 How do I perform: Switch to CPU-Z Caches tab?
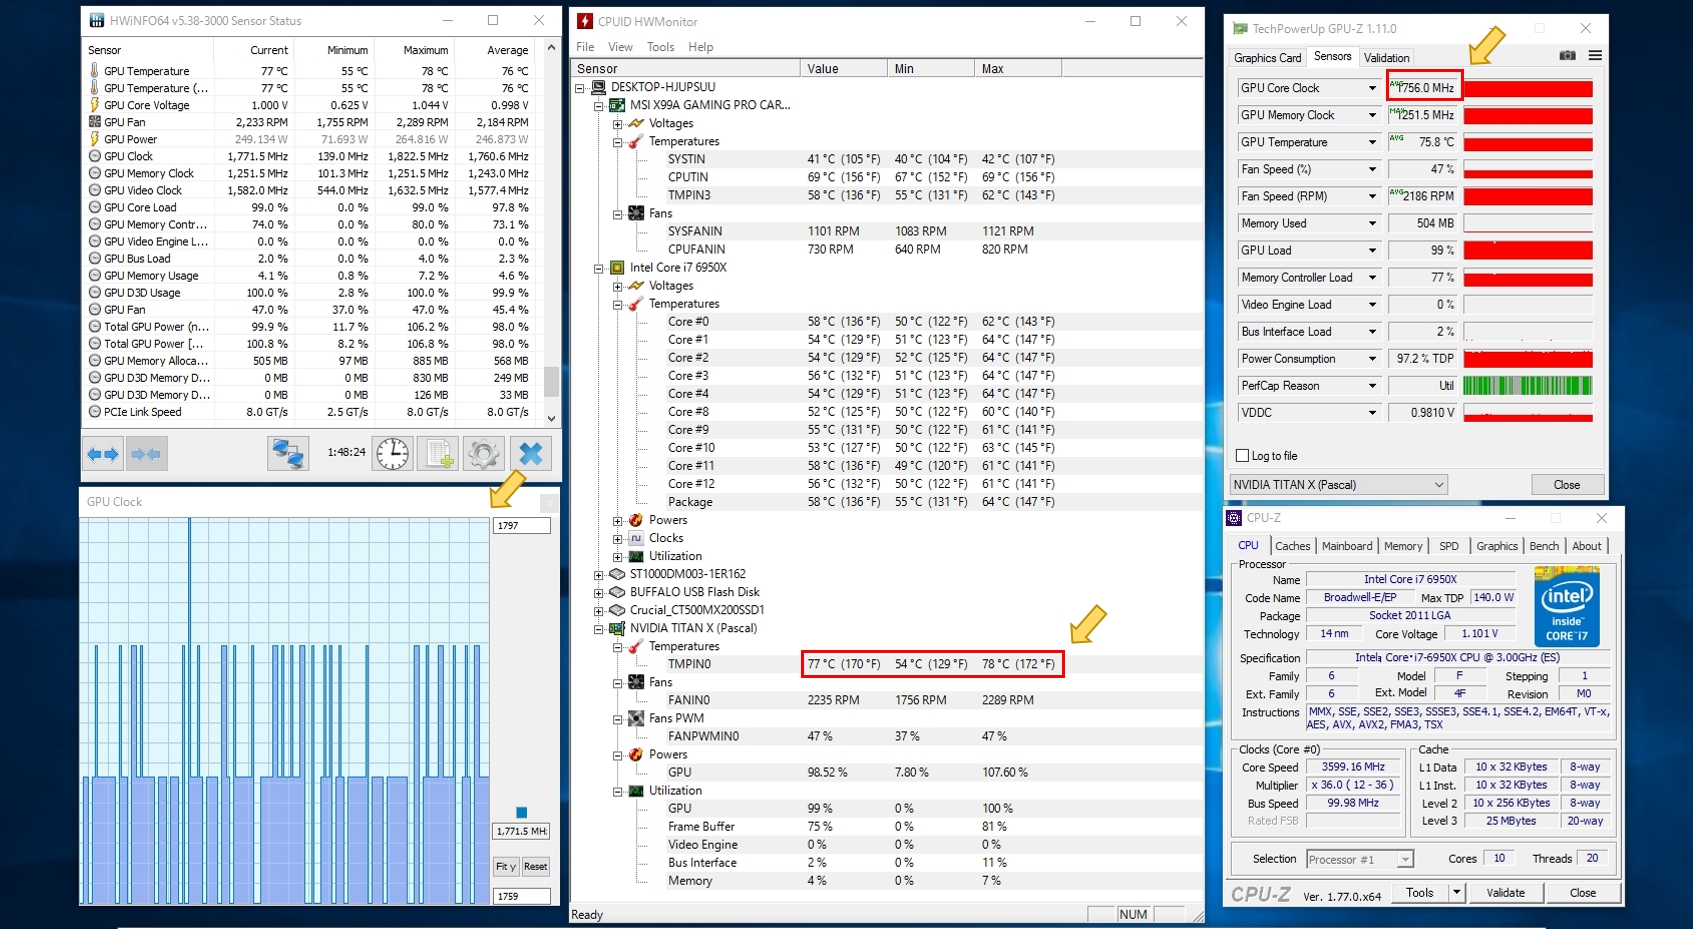[1292, 546]
